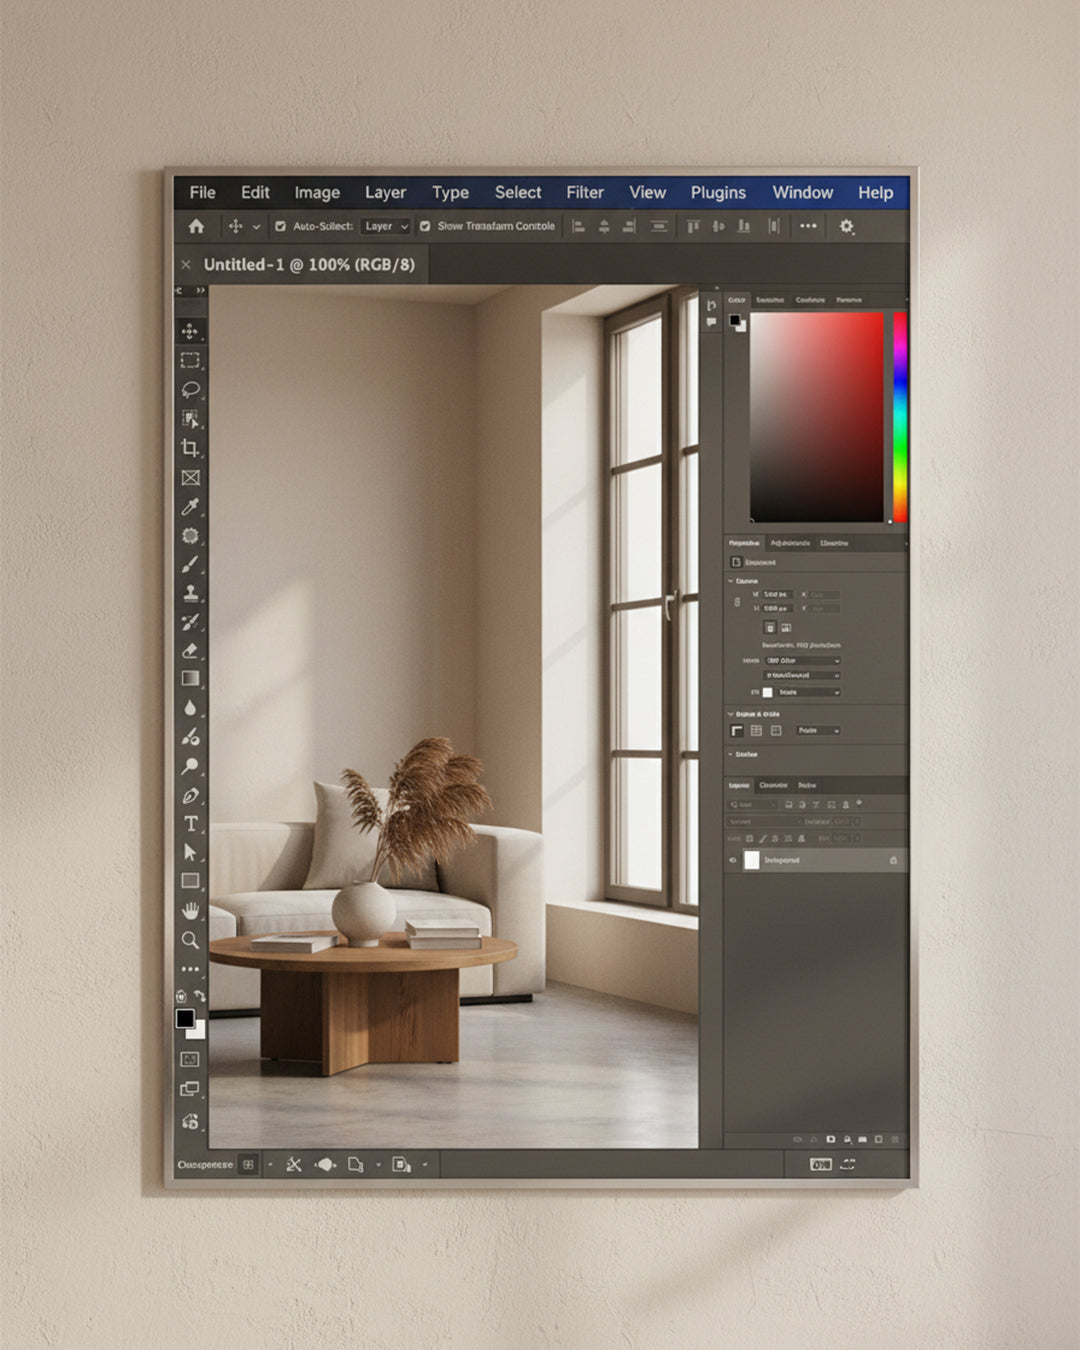Enable Show Transform Controls

[x=424, y=227]
